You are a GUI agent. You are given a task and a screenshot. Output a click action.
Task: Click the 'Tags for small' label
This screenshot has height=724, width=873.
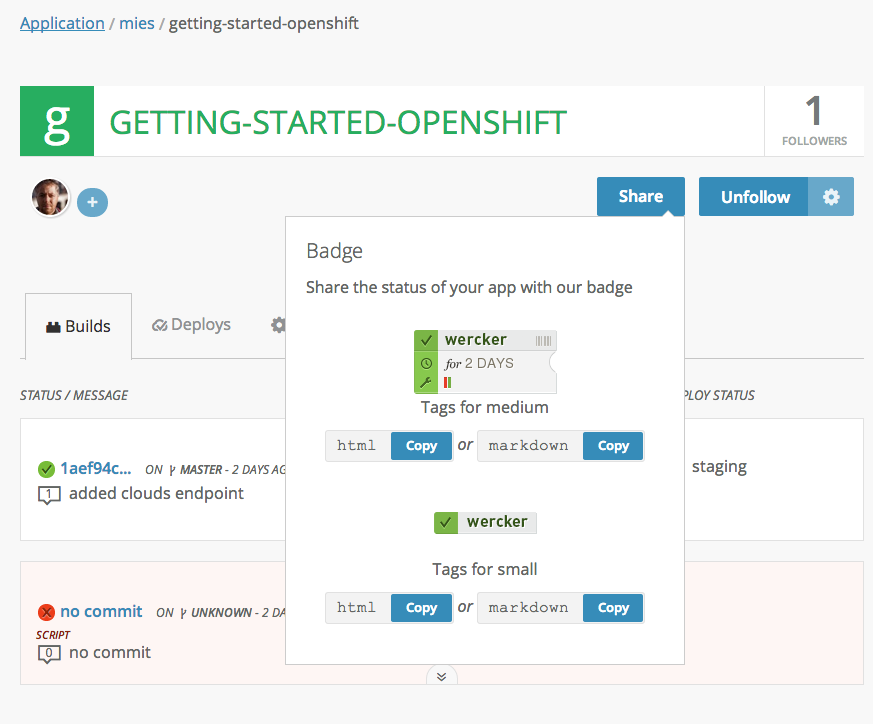485,569
